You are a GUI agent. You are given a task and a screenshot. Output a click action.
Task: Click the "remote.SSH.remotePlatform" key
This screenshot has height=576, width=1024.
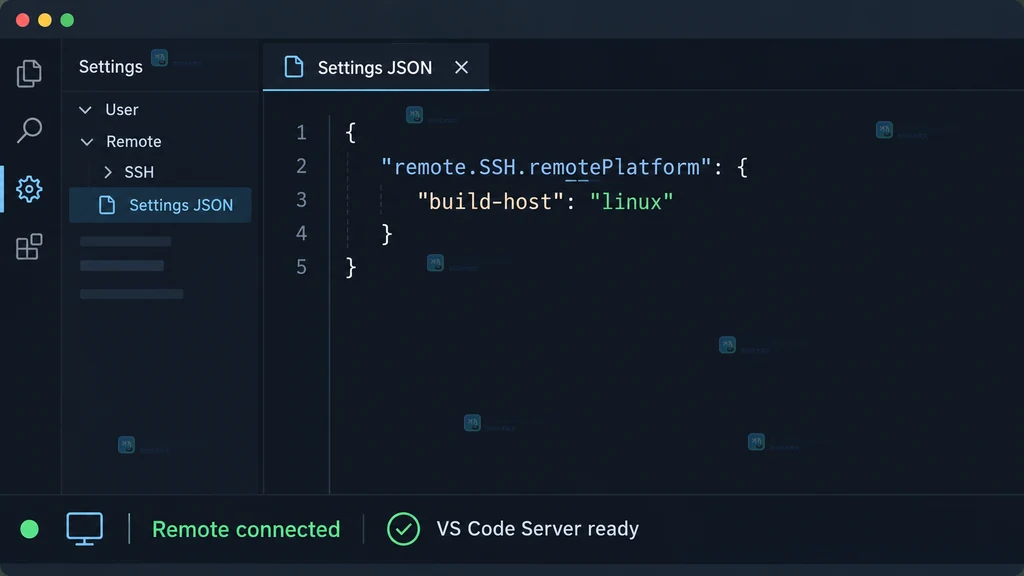(x=546, y=167)
